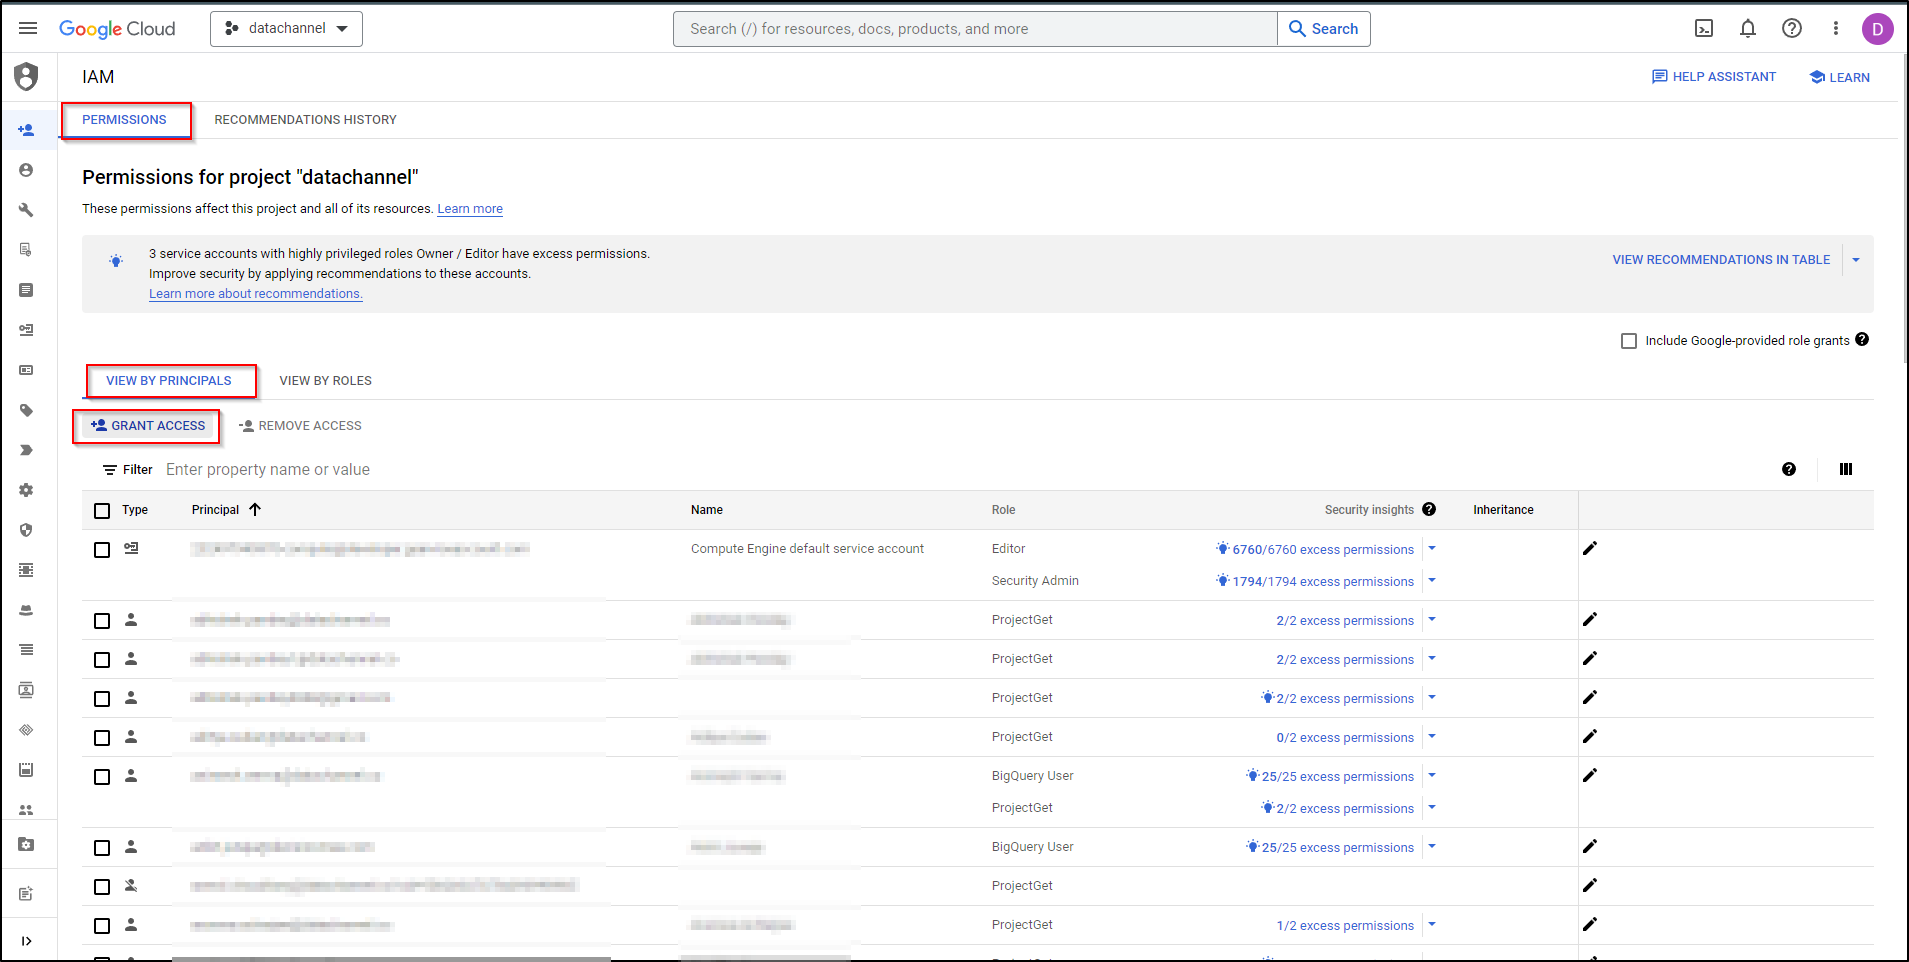The width and height of the screenshot is (1909, 962).
Task: Enable Include Google-provided role grants checkbox
Action: click(x=1629, y=341)
